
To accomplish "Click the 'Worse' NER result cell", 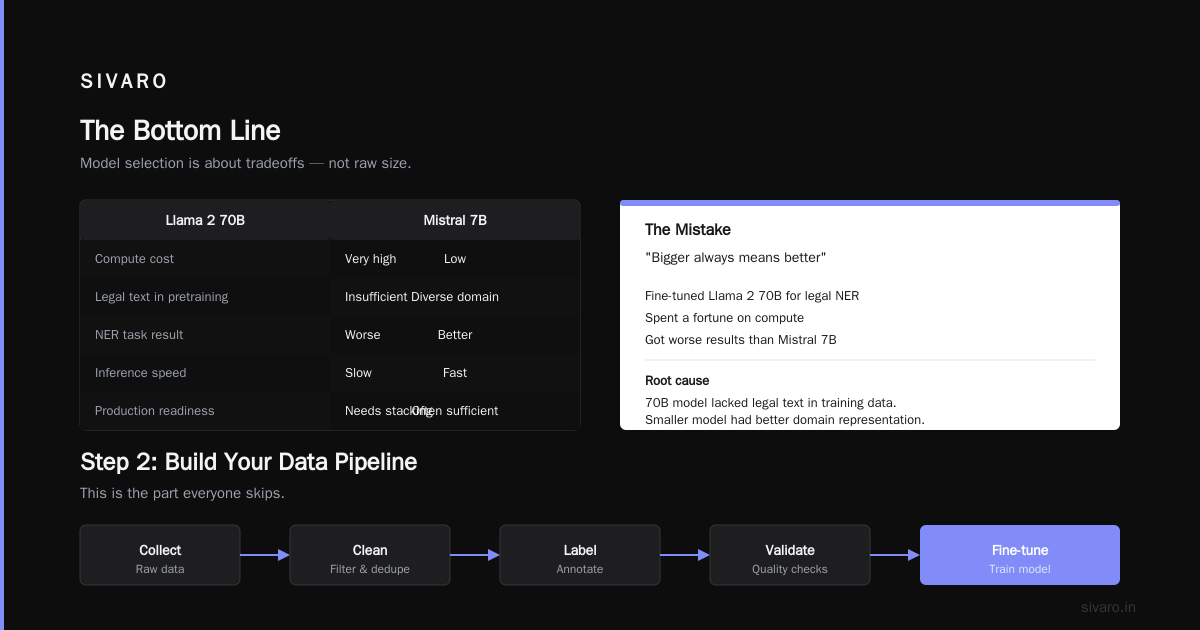I will 362,335.
